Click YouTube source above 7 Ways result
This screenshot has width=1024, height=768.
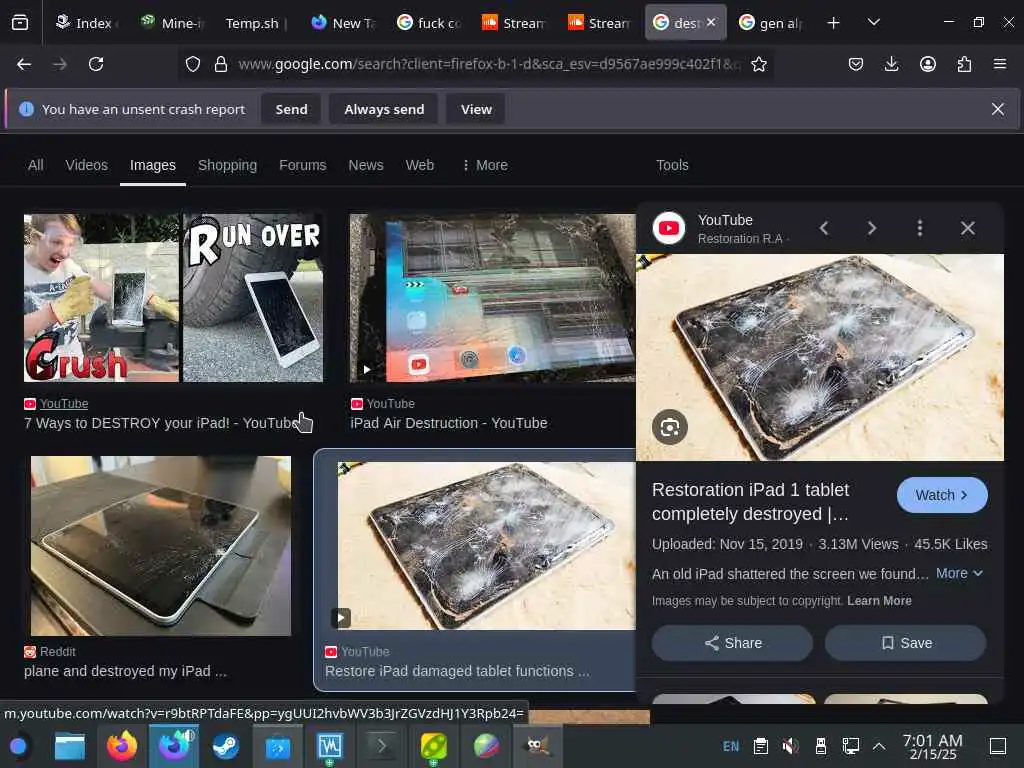pyautogui.click(x=63, y=404)
